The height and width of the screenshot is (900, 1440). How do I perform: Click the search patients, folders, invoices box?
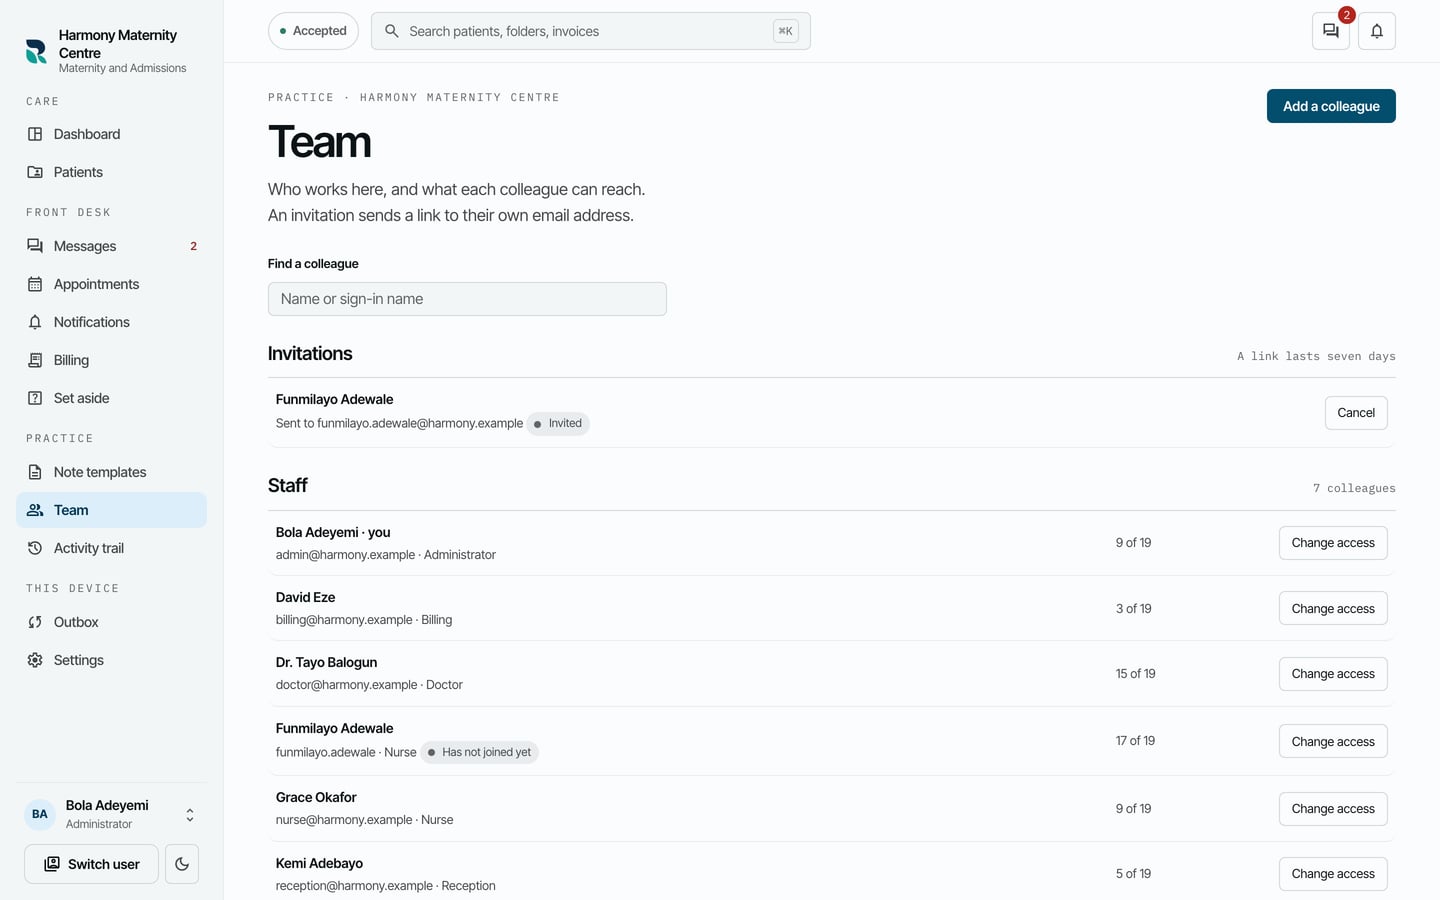coord(590,31)
